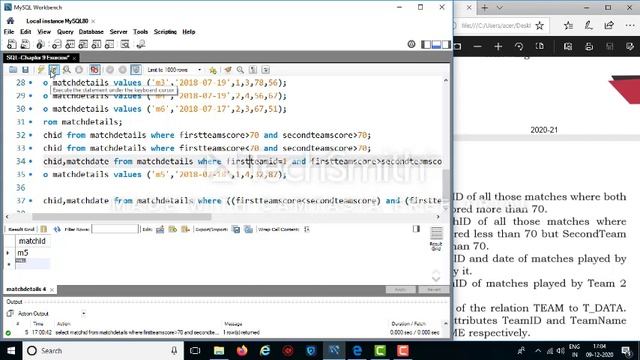Open the Scripting menu
This screenshot has height=360, width=640.
165,32
